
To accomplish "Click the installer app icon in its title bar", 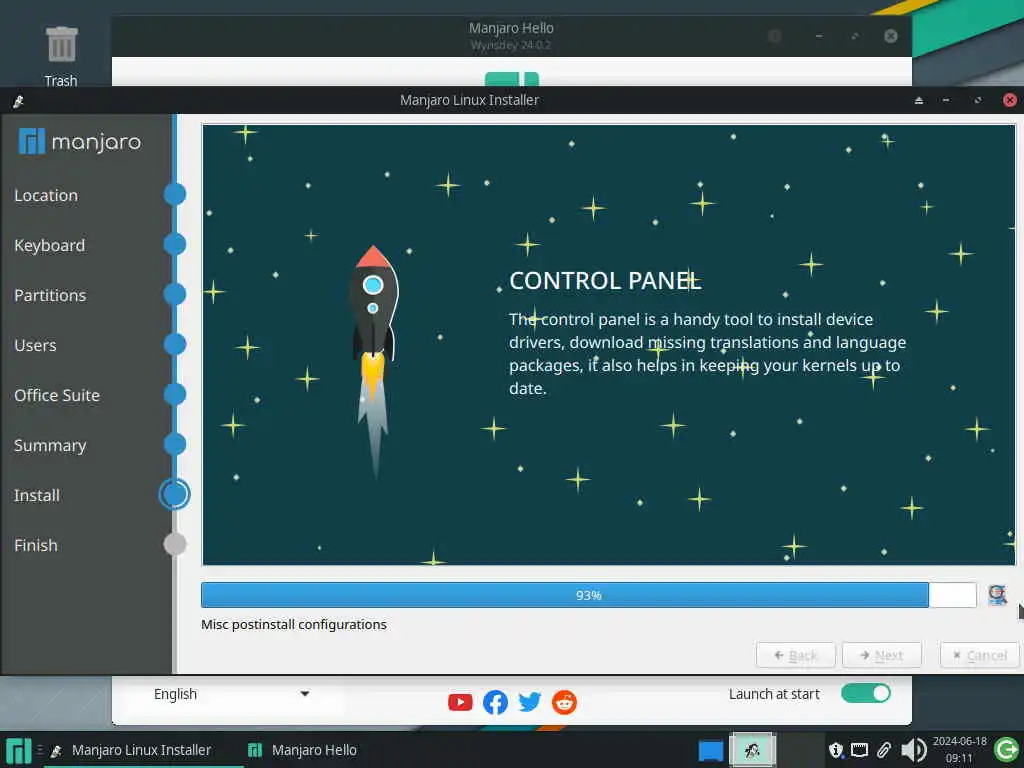I will 18,101.
